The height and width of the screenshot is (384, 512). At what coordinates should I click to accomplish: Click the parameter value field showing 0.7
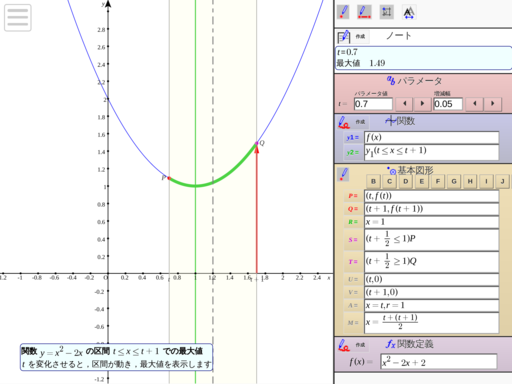(x=373, y=104)
